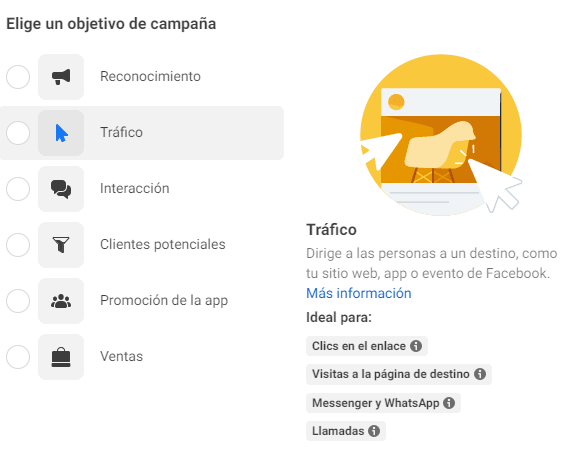Open info icon beside Clics en el enlace
580x455 pixels.
pos(416,346)
